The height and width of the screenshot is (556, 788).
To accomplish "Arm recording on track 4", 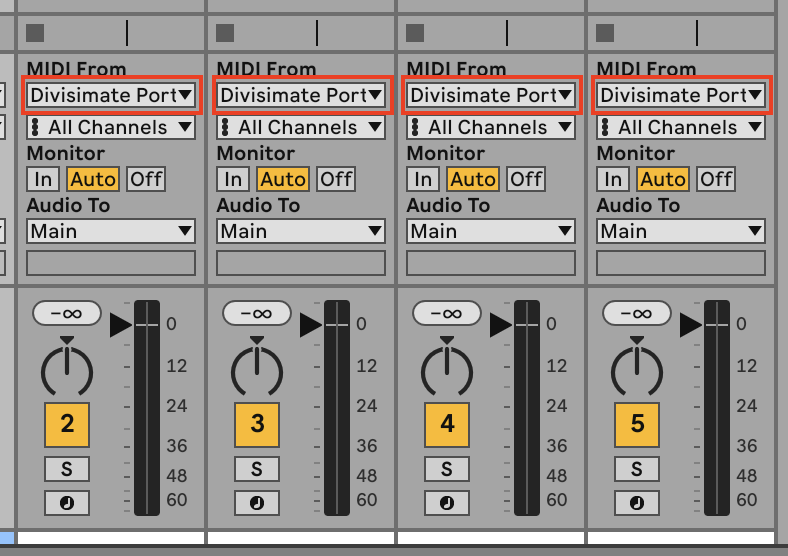I will (447, 502).
